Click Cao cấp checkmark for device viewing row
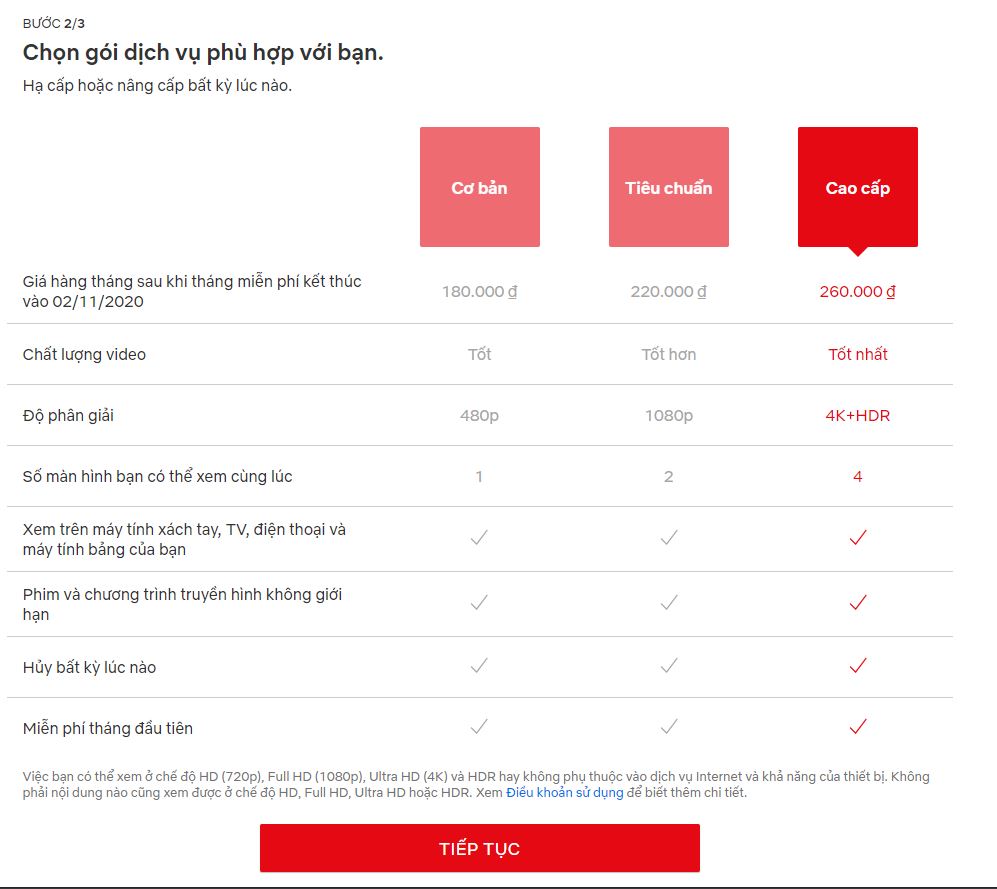This screenshot has height=889, width=997. point(857,538)
